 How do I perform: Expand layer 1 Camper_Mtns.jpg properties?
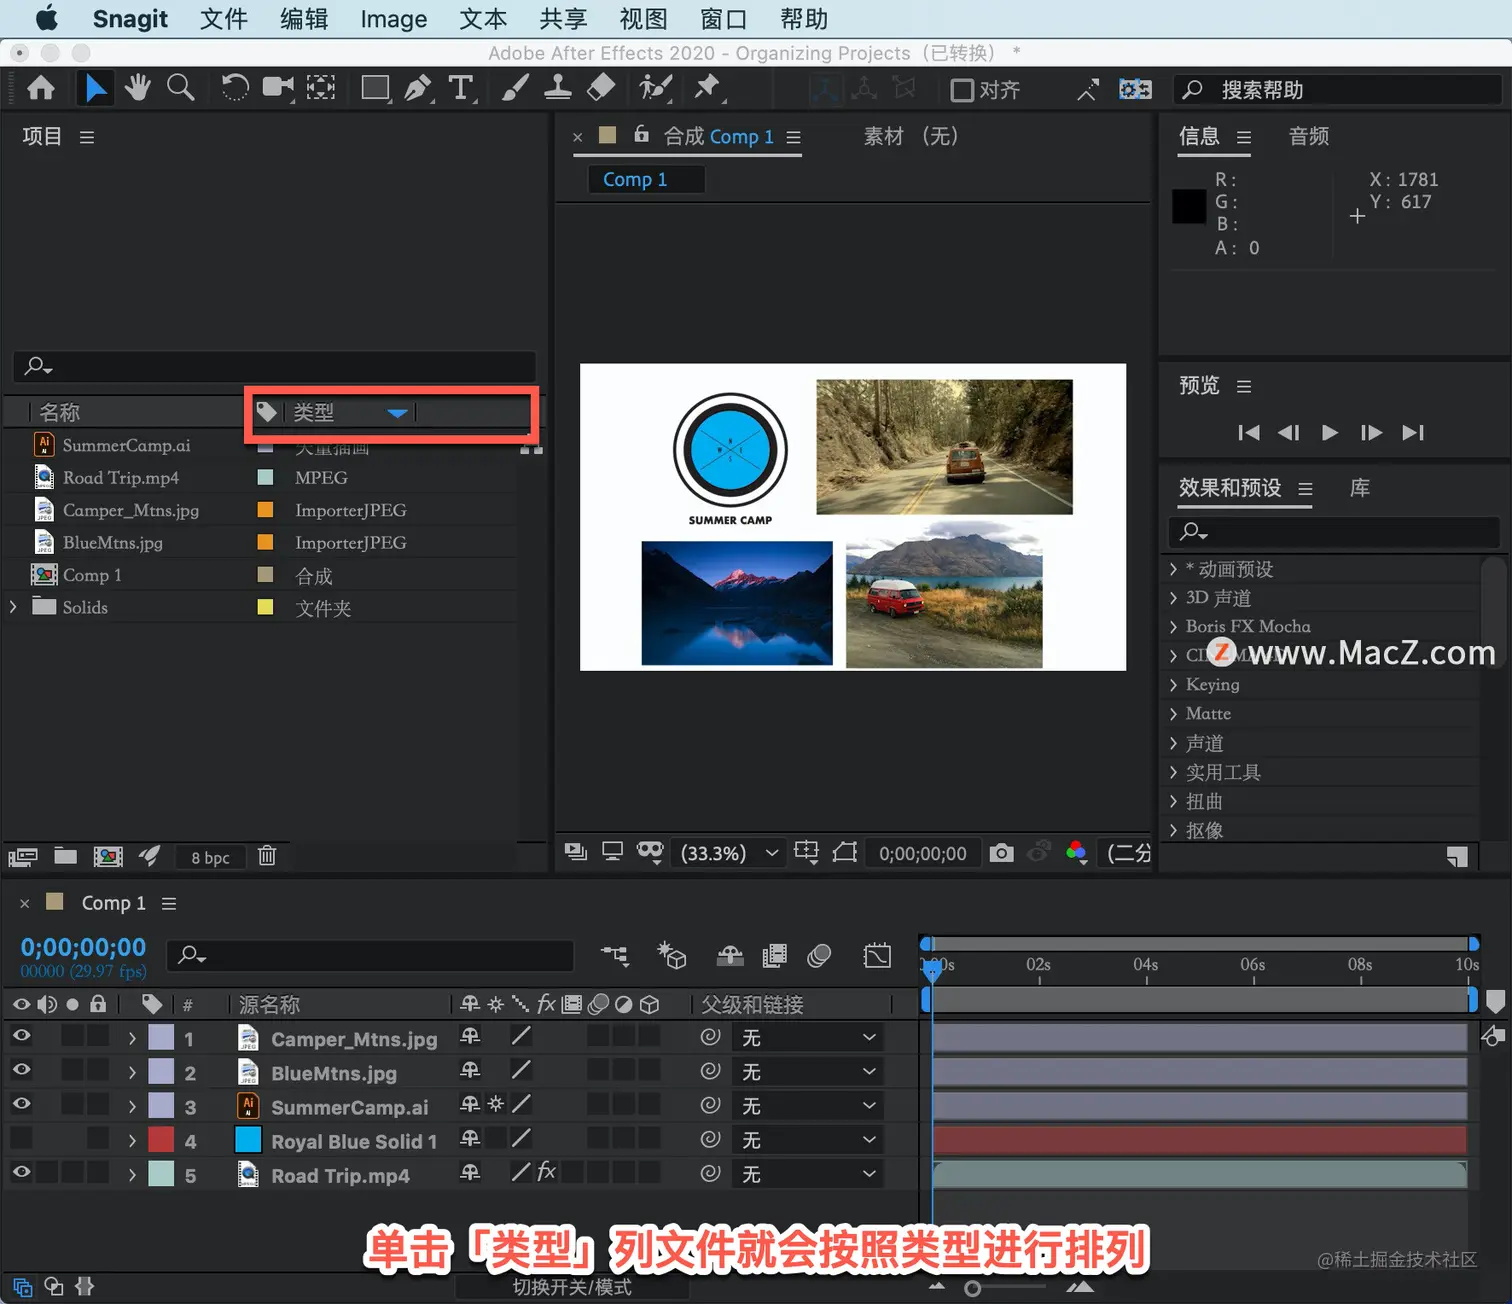132,1039
